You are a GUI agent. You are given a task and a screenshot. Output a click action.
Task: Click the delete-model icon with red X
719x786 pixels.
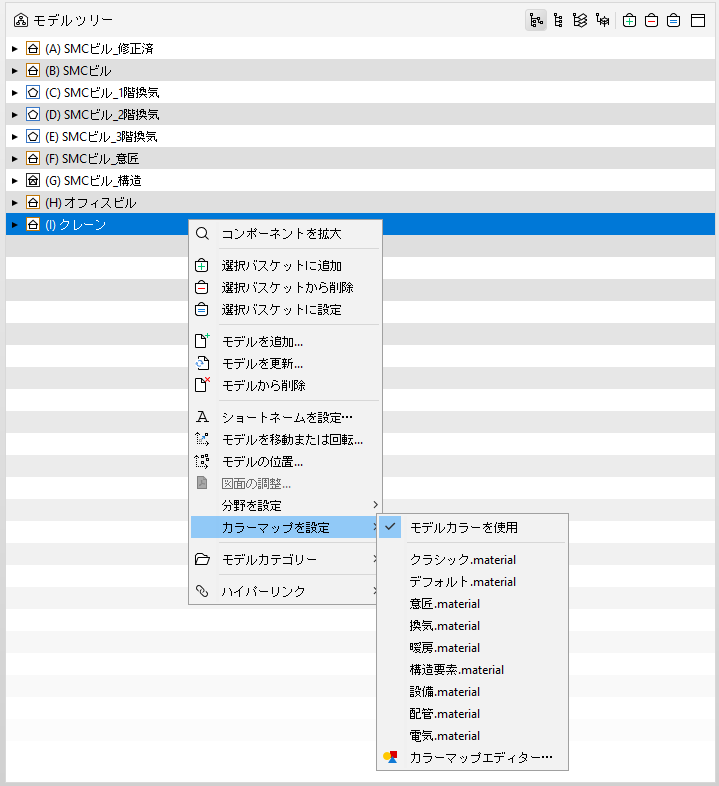pos(202,385)
